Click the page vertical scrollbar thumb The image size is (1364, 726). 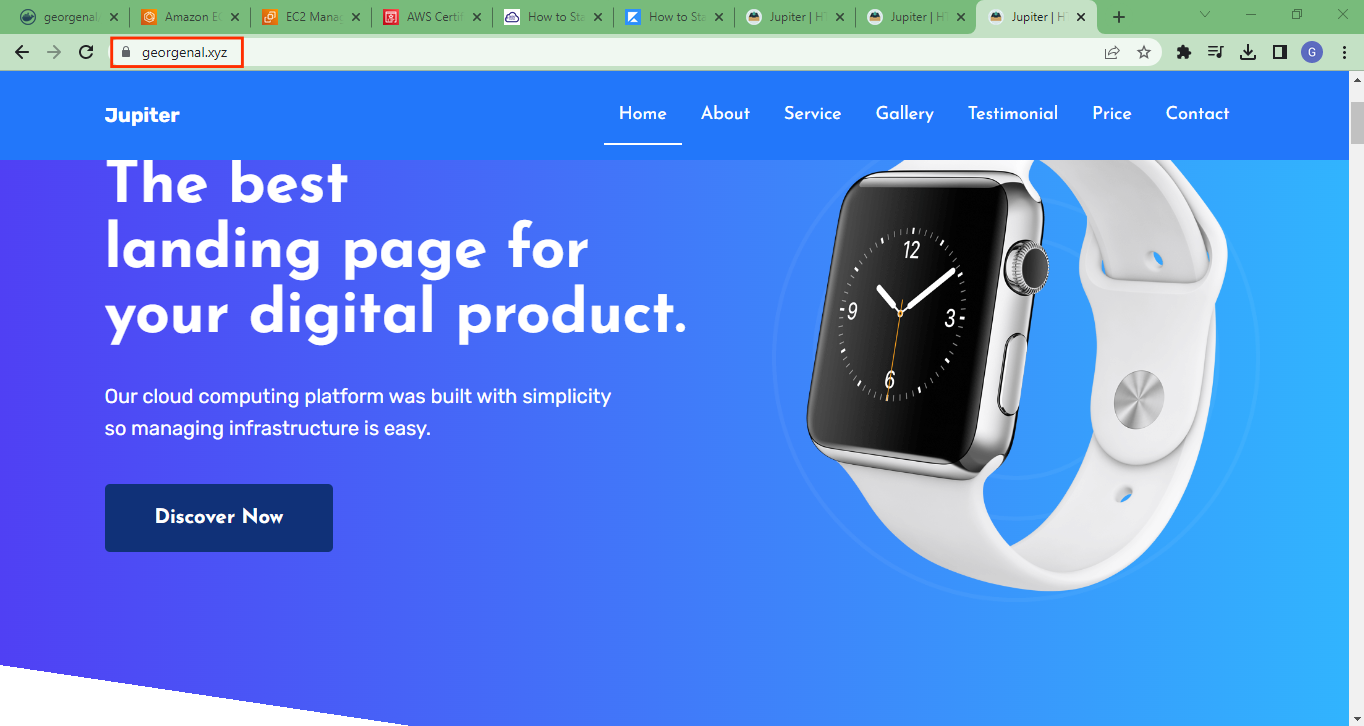(x=1356, y=122)
